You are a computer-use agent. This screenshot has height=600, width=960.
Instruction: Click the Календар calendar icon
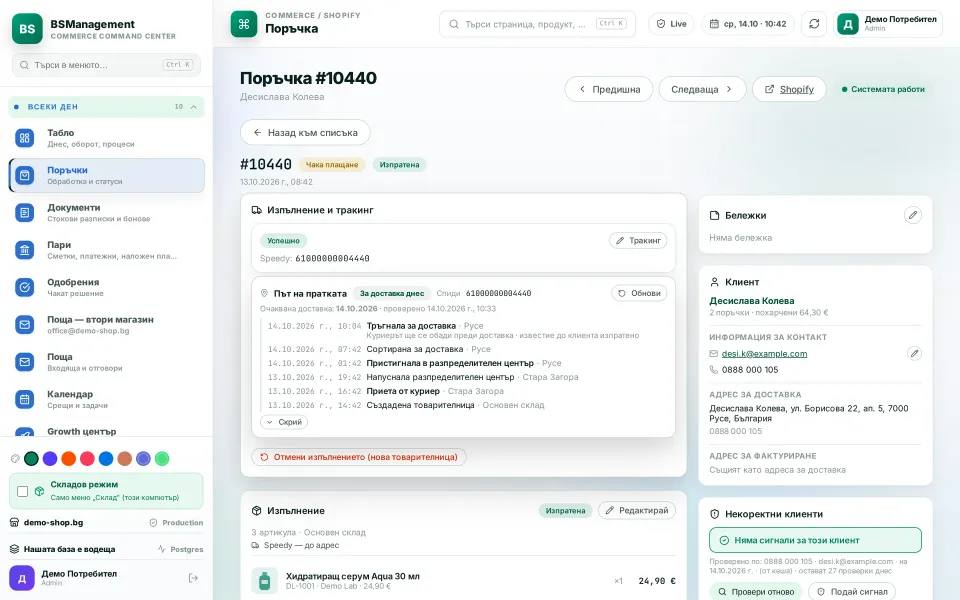click(24, 399)
